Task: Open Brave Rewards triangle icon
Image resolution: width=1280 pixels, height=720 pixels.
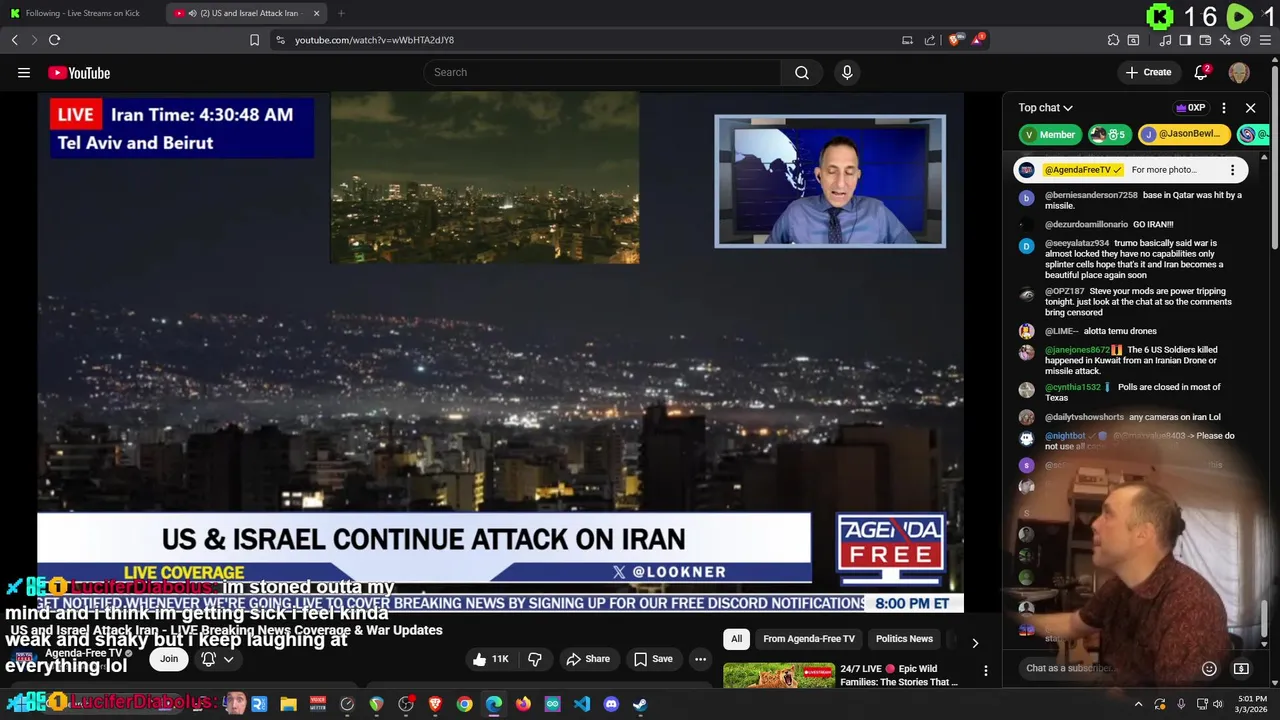Action: pos(977,40)
